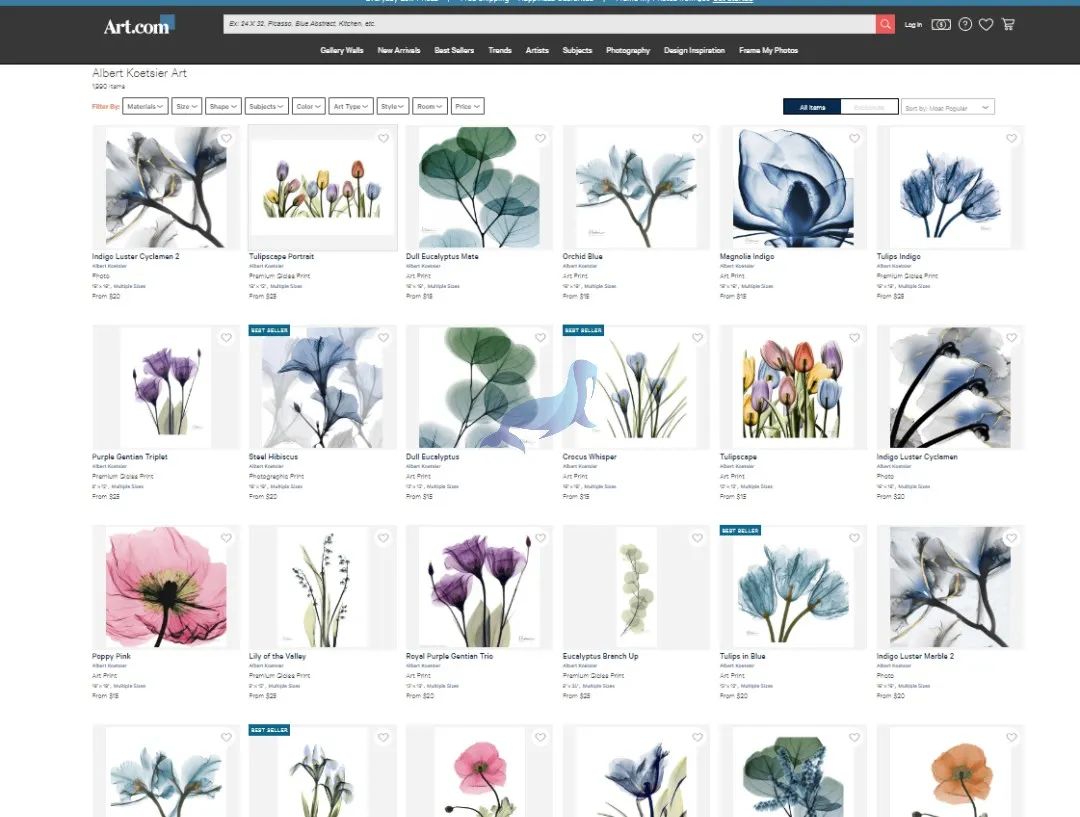1080x817 pixels.
Task: Open the Artists menu
Action: point(537,50)
